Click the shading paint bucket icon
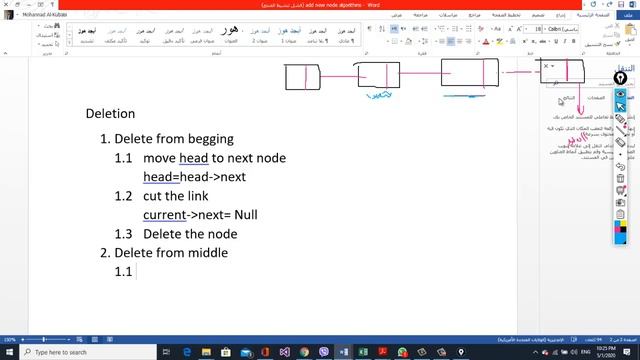The width and height of the screenshot is (640, 360). click(x=409, y=41)
